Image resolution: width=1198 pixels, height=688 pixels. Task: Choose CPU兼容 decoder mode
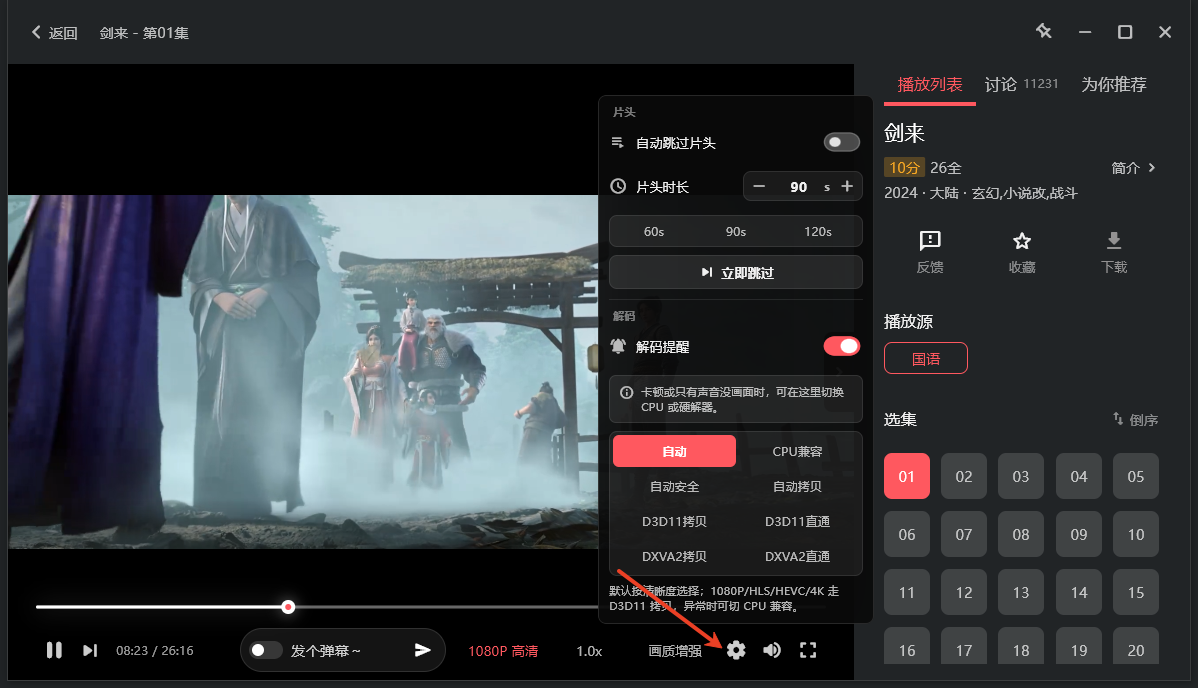pos(797,451)
